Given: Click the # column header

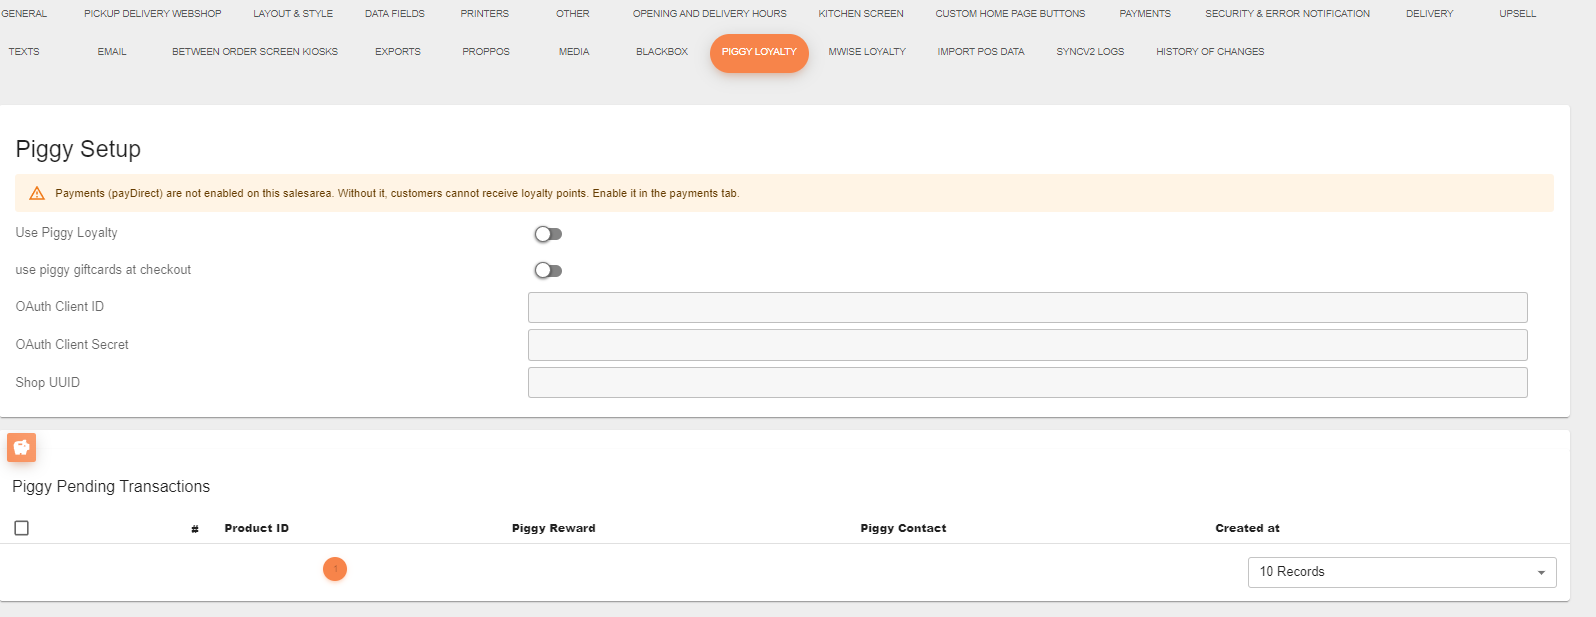Looking at the screenshot, I should click(x=195, y=529).
